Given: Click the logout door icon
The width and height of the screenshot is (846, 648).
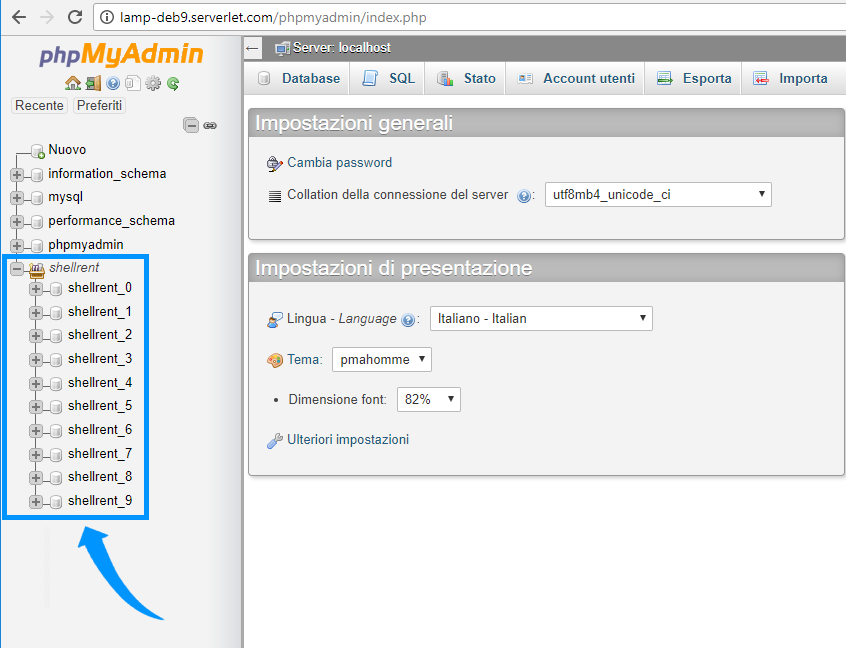Looking at the screenshot, I should [x=93, y=84].
